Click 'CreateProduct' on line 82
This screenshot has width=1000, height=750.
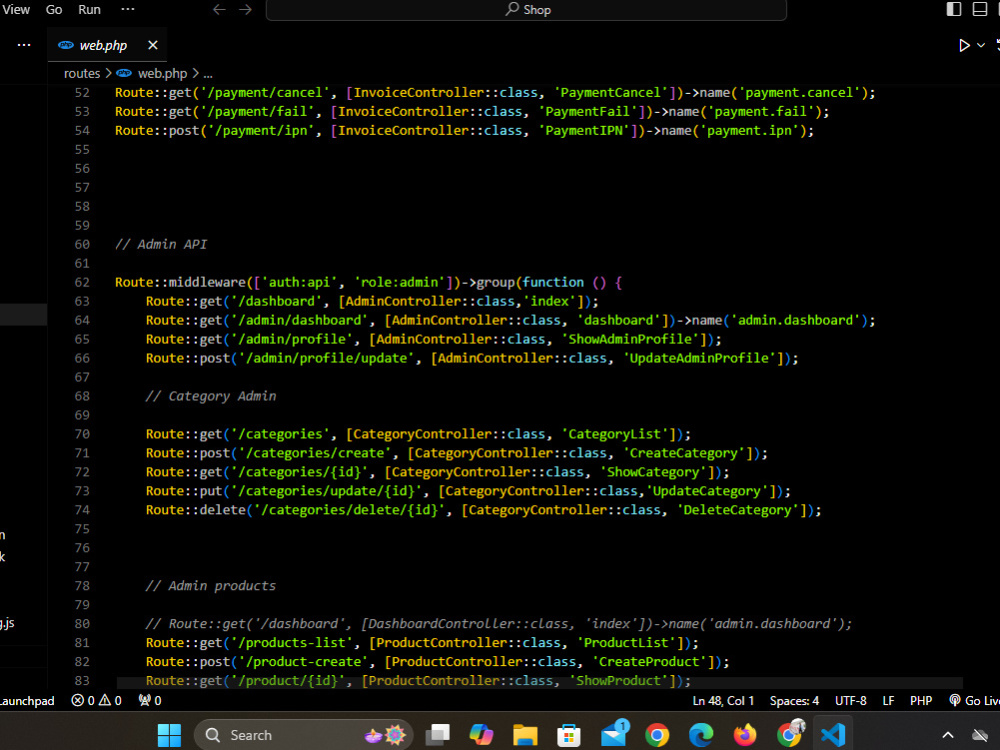[x=649, y=662]
